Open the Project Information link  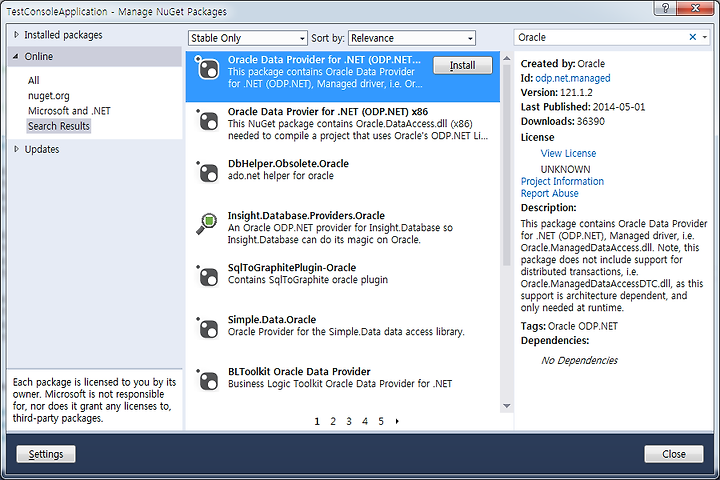562,181
